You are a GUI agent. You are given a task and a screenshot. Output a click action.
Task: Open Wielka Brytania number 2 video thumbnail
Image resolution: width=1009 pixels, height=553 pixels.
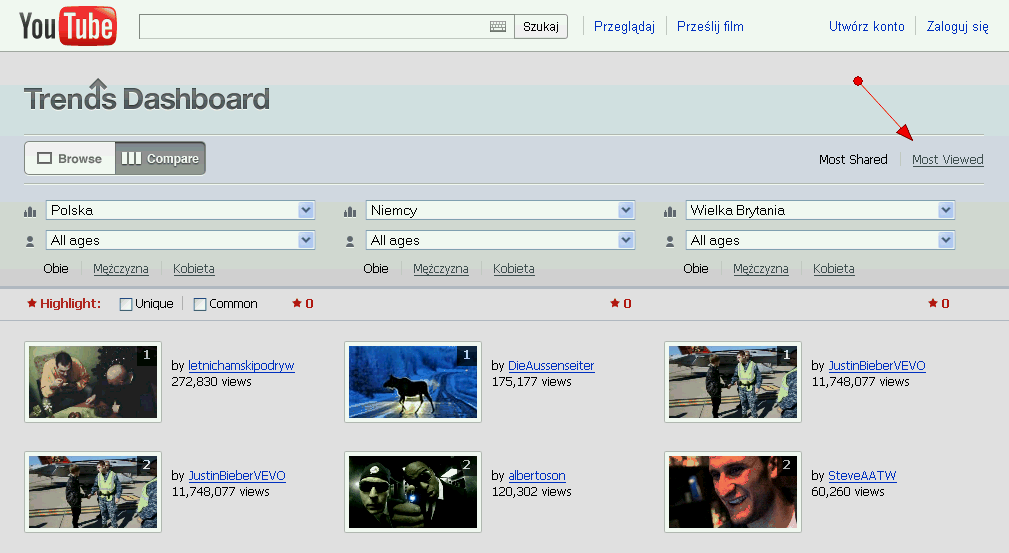[x=733, y=492]
